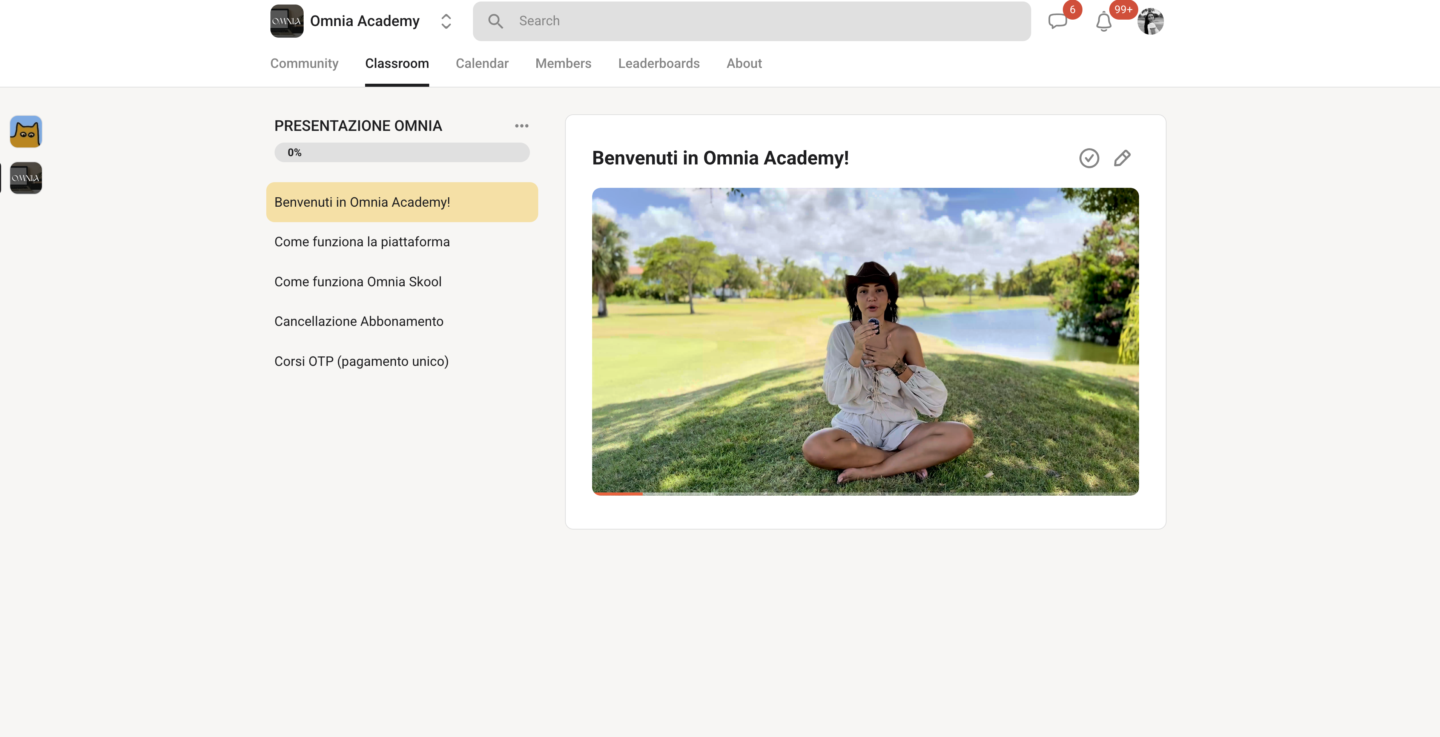Image resolution: width=1440 pixels, height=737 pixels.
Task: Click the Omnia Academy name in header
Action: (x=365, y=21)
